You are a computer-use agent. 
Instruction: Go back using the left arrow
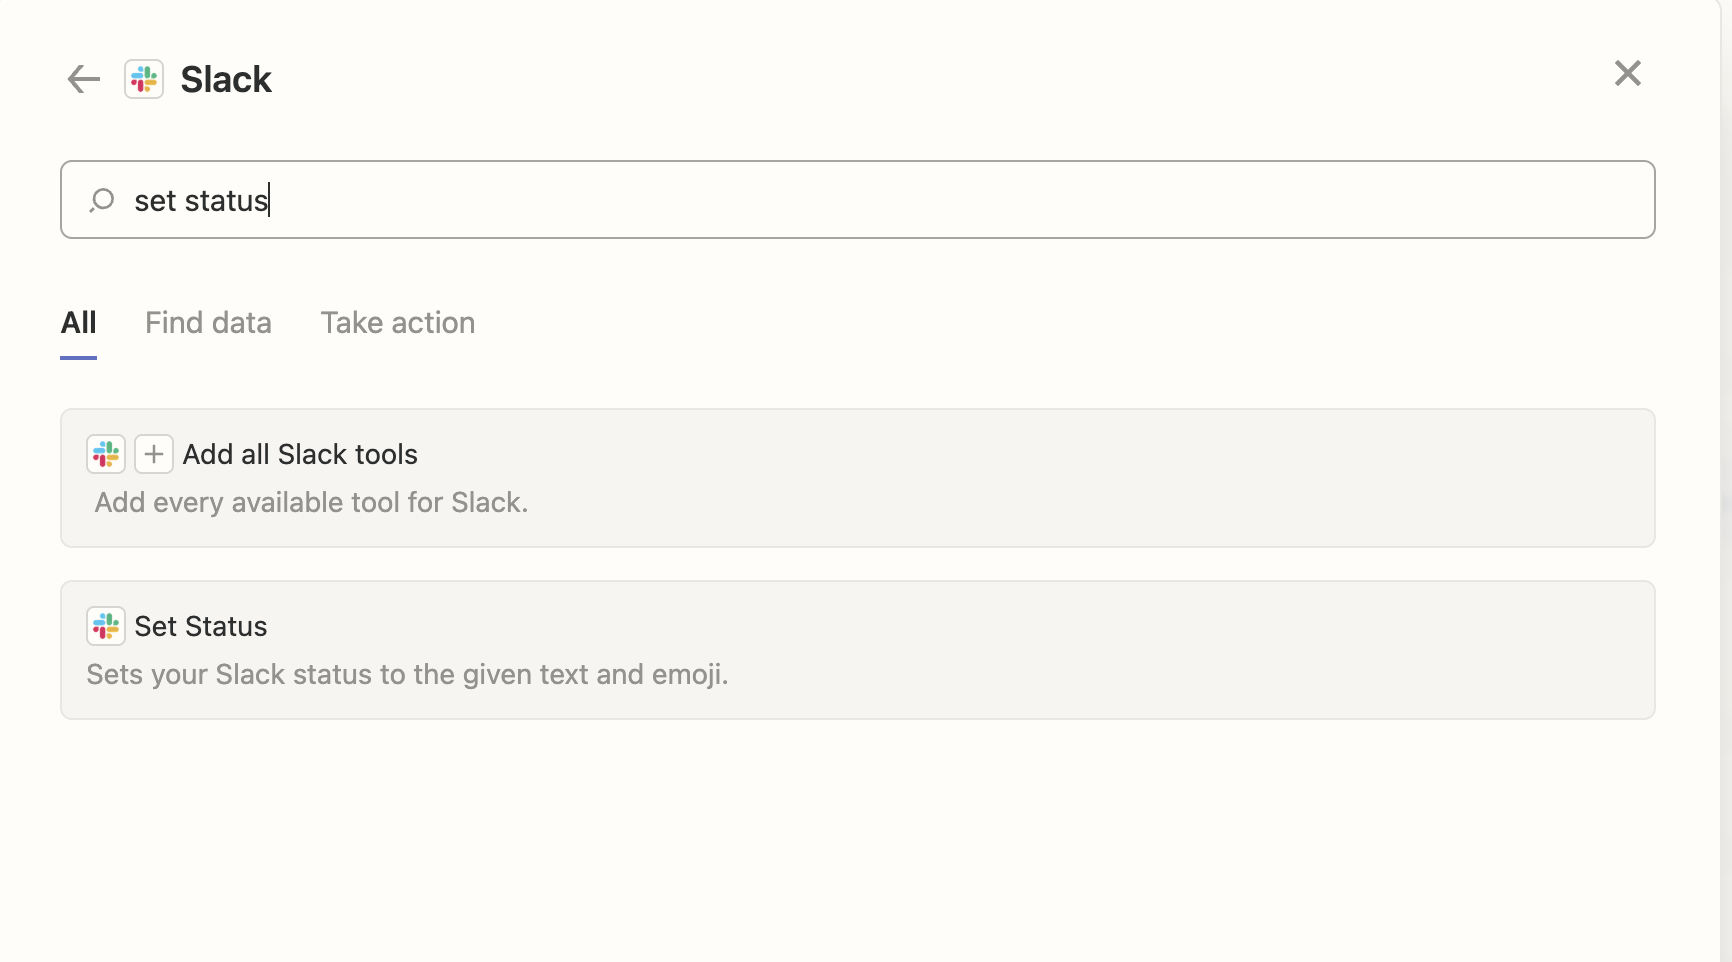84,79
